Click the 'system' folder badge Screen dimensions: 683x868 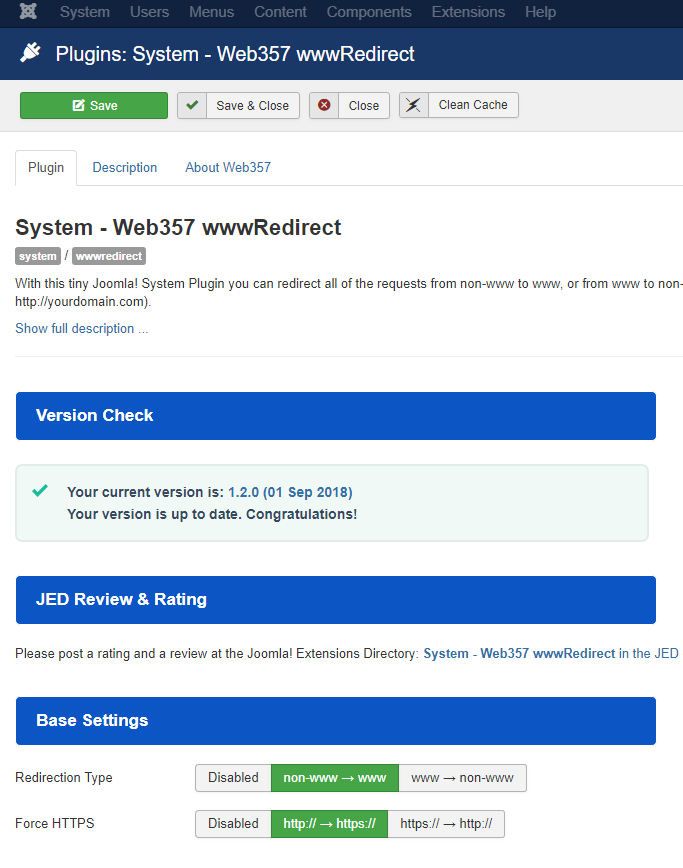click(x=38, y=256)
